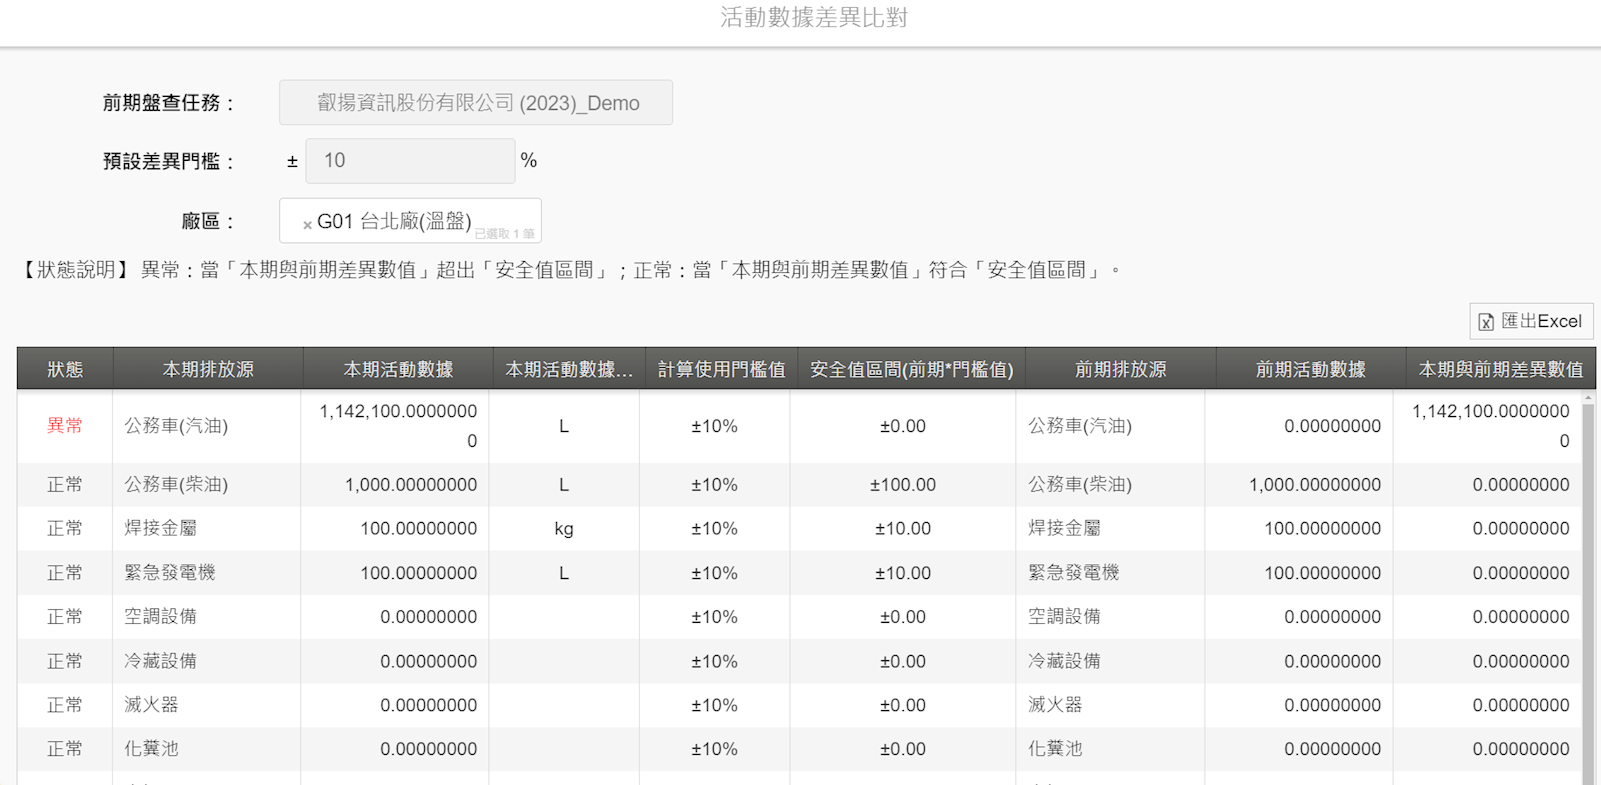Click 匯出Excel button
Viewport: 1601px width, 785px height.
click(x=1530, y=321)
